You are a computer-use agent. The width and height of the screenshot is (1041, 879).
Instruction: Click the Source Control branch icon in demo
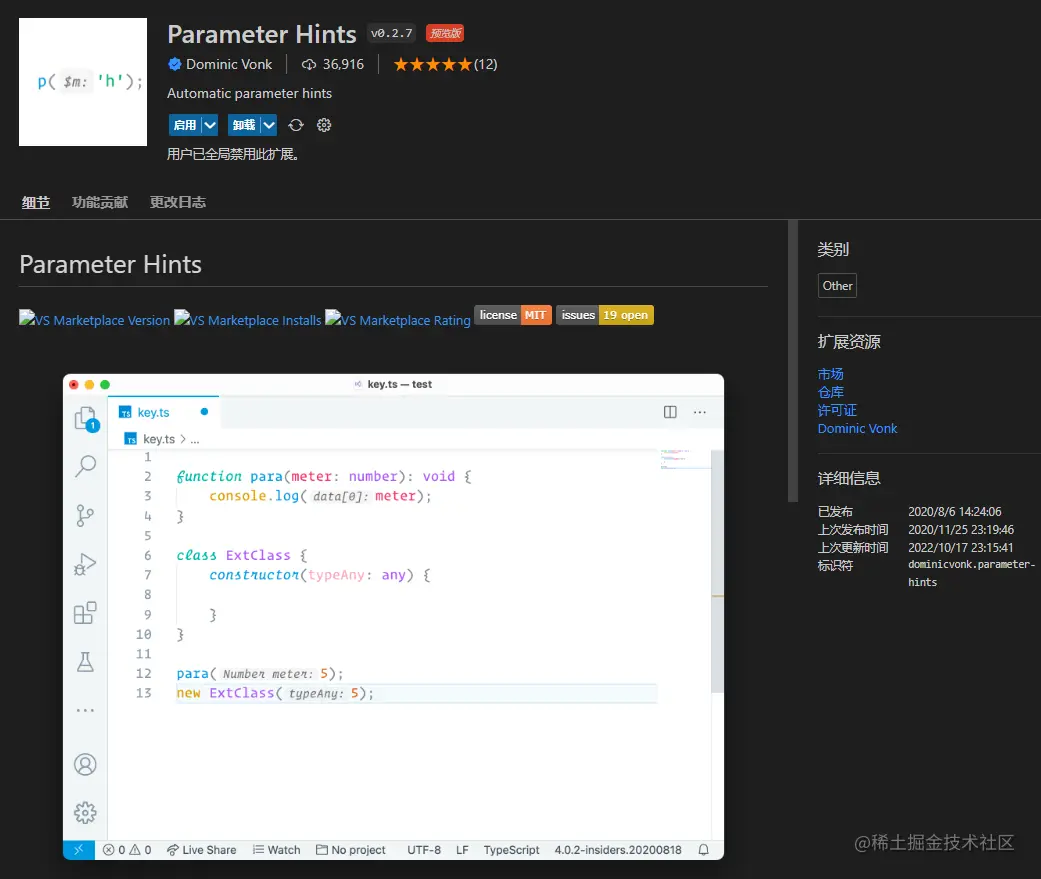pyautogui.click(x=85, y=515)
